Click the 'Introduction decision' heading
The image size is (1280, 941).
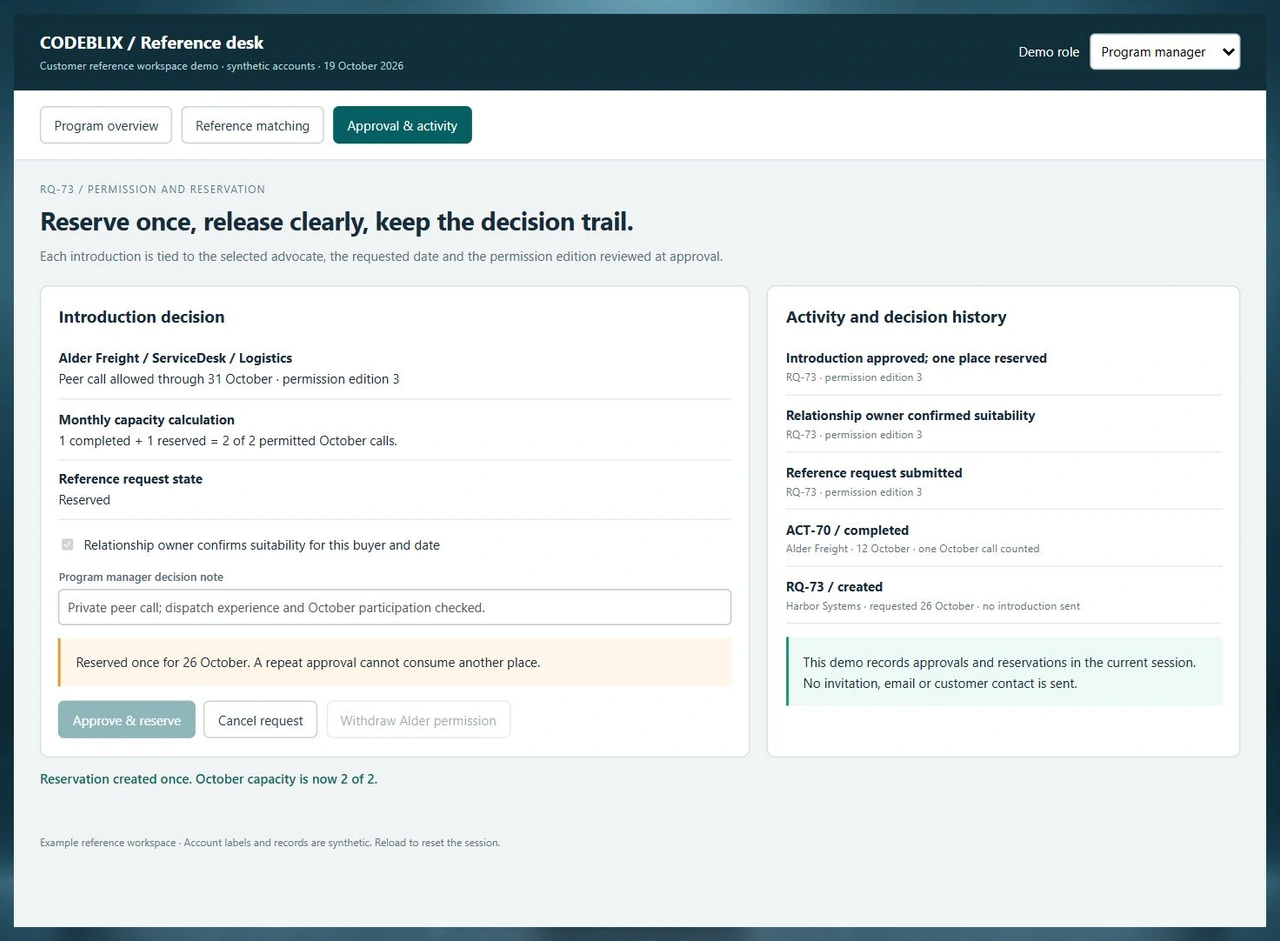[142, 317]
